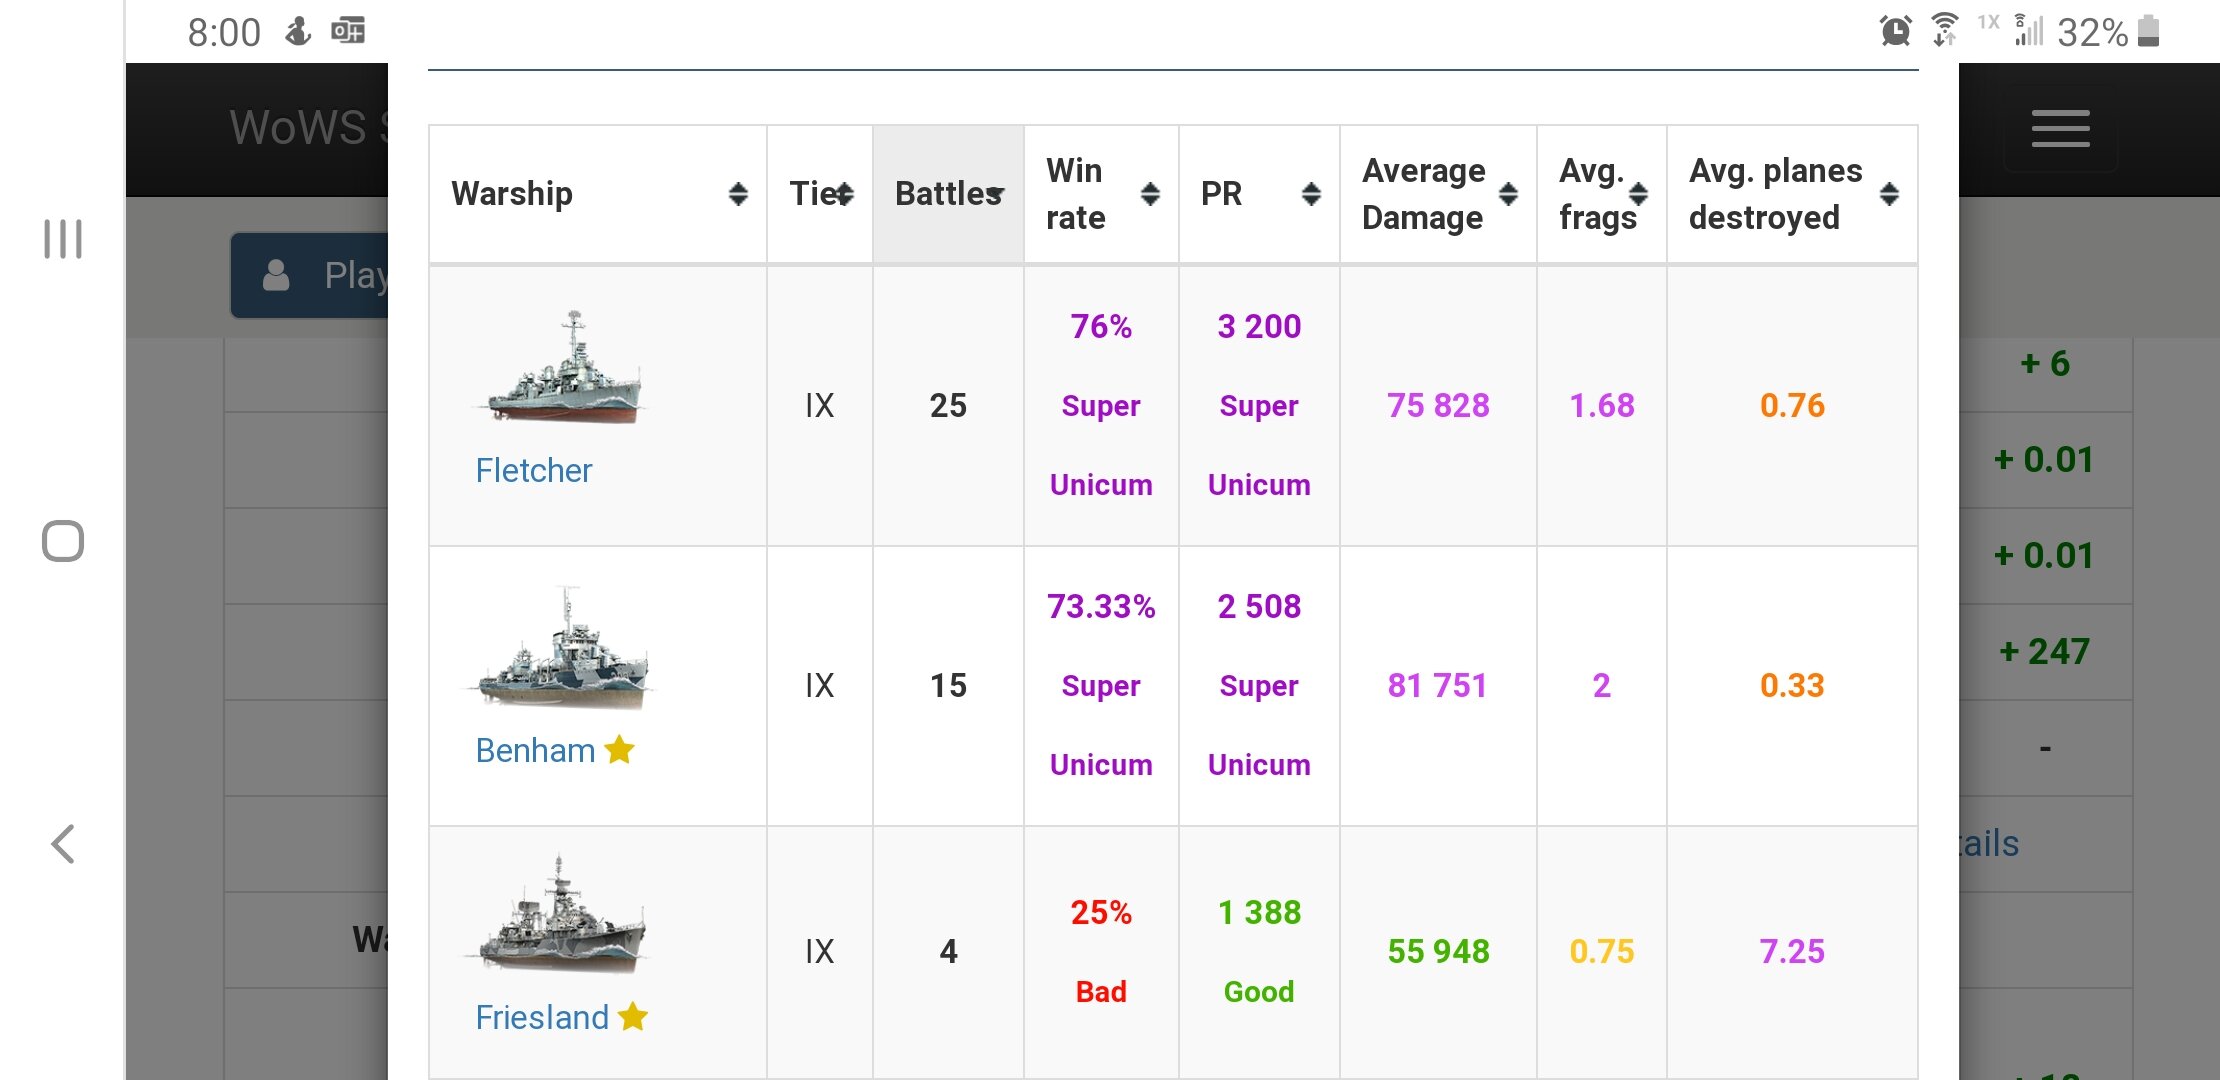This screenshot has height=1080, width=2220.
Task: Click the alarm clock status icon
Action: [1895, 31]
